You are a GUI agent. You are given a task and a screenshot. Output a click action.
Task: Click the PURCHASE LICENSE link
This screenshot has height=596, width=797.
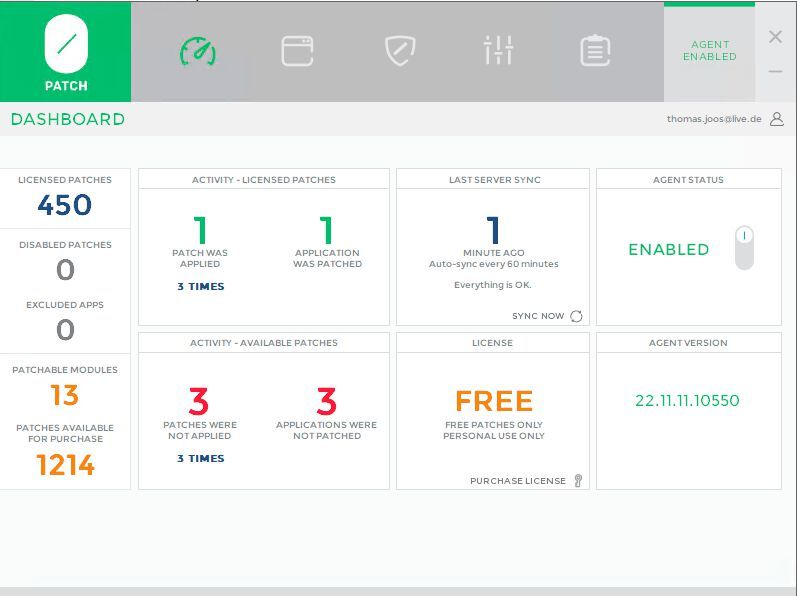(x=518, y=481)
